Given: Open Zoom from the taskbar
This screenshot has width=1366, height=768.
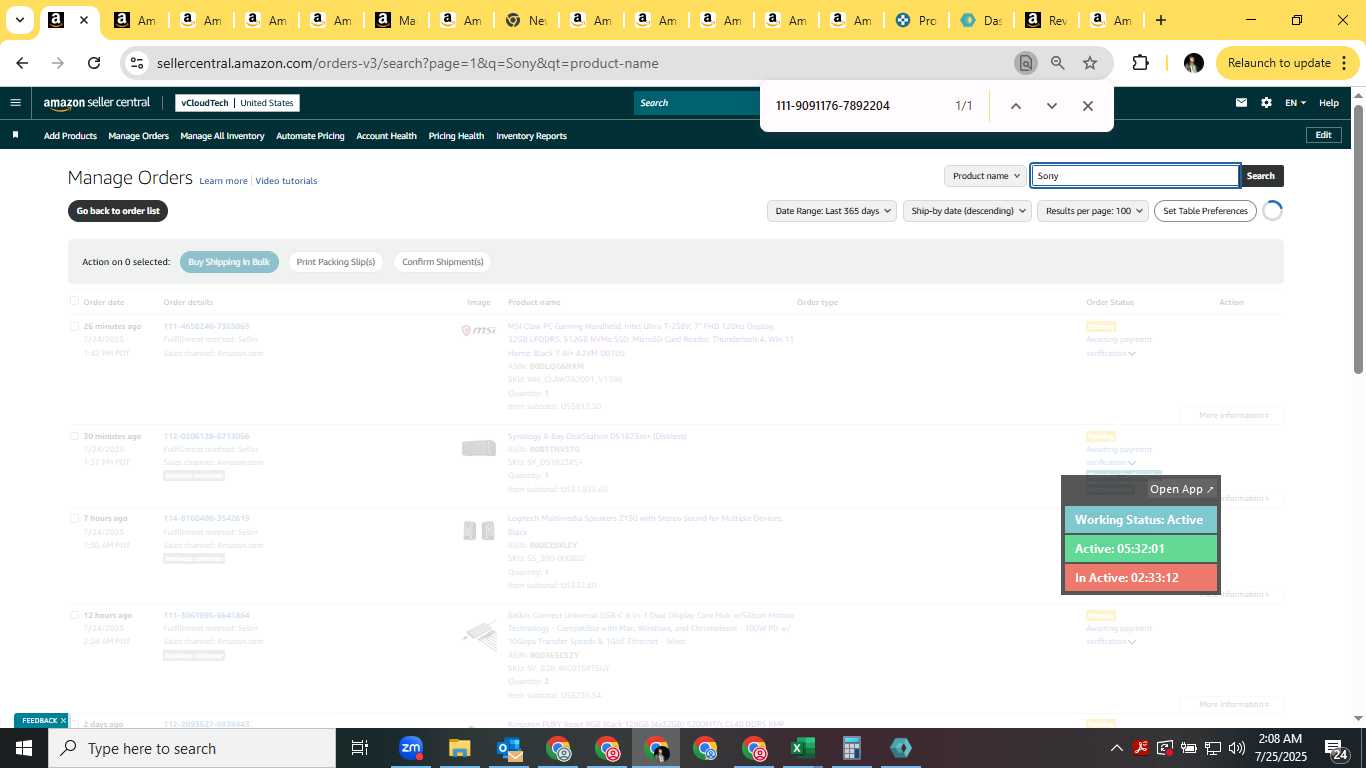Looking at the screenshot, I should [x=410, y=748].
